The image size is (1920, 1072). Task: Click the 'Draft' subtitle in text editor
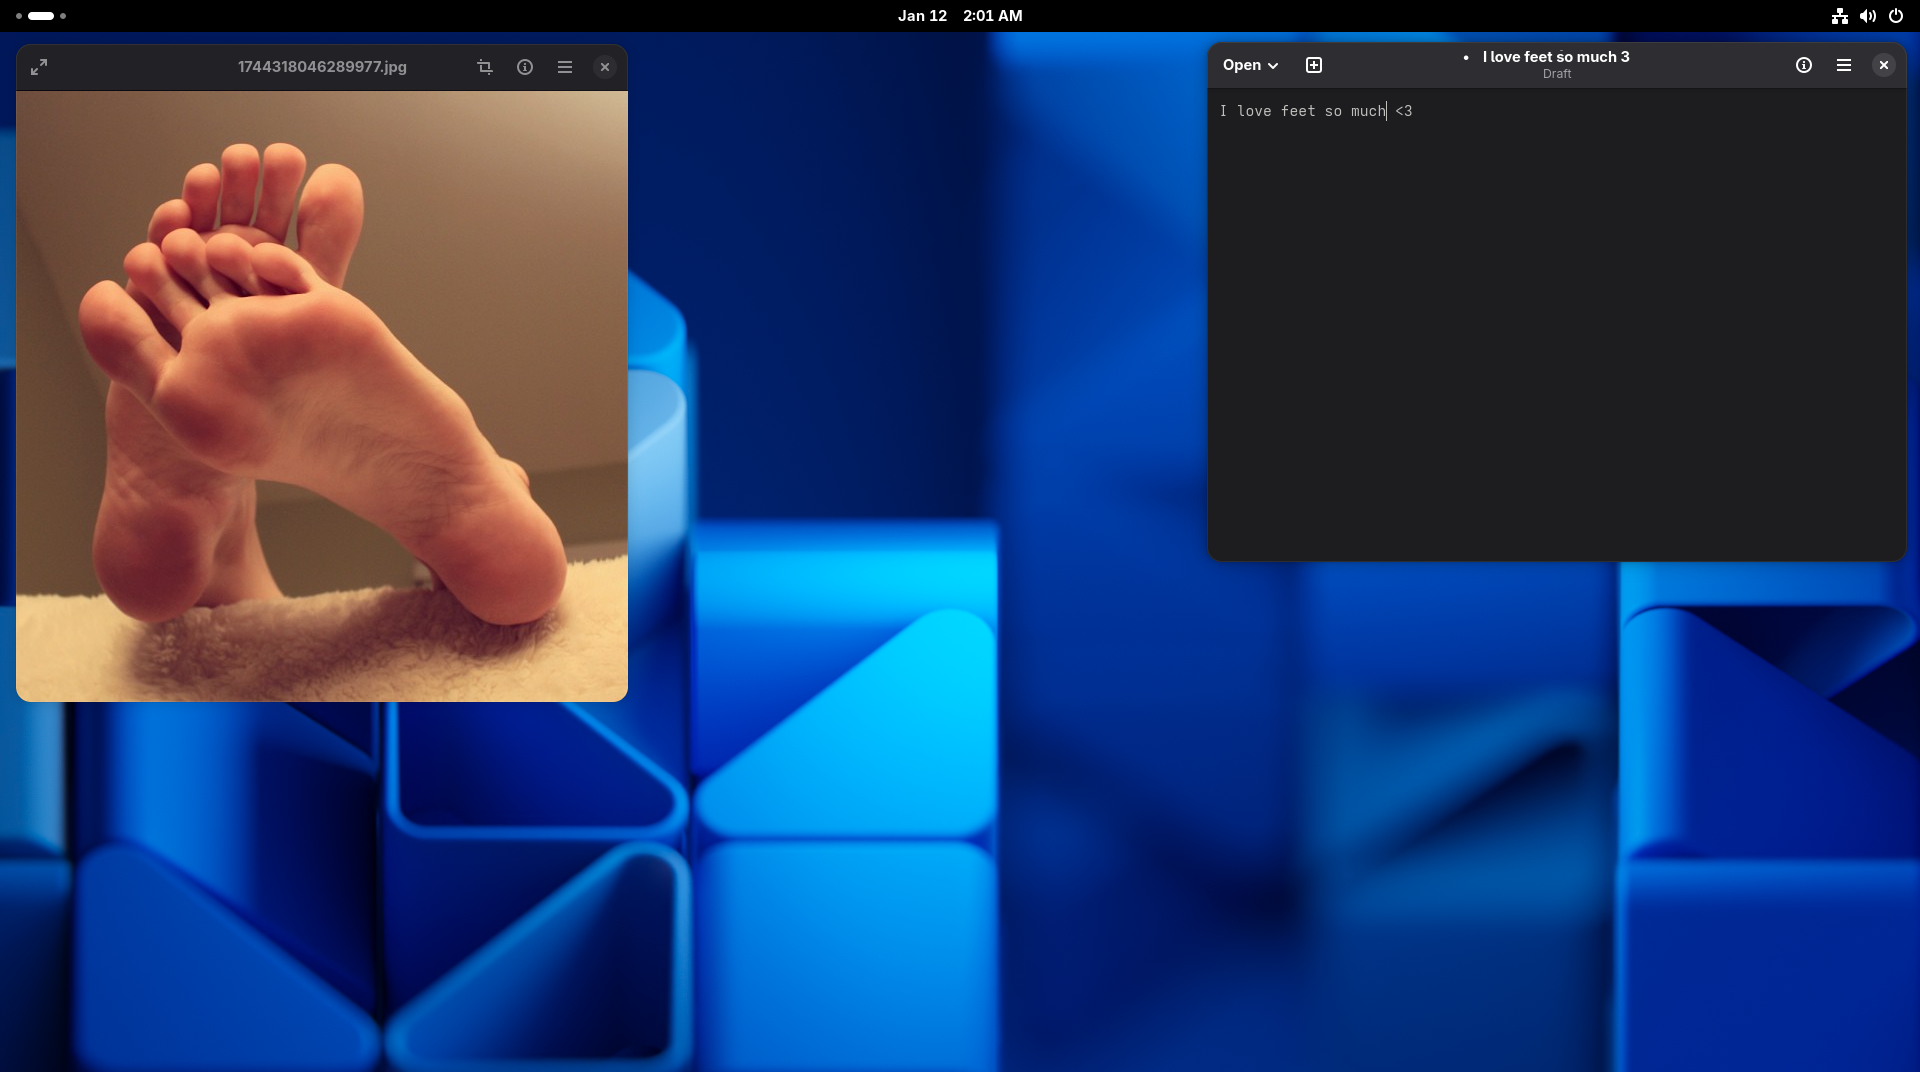point(1557,74)
